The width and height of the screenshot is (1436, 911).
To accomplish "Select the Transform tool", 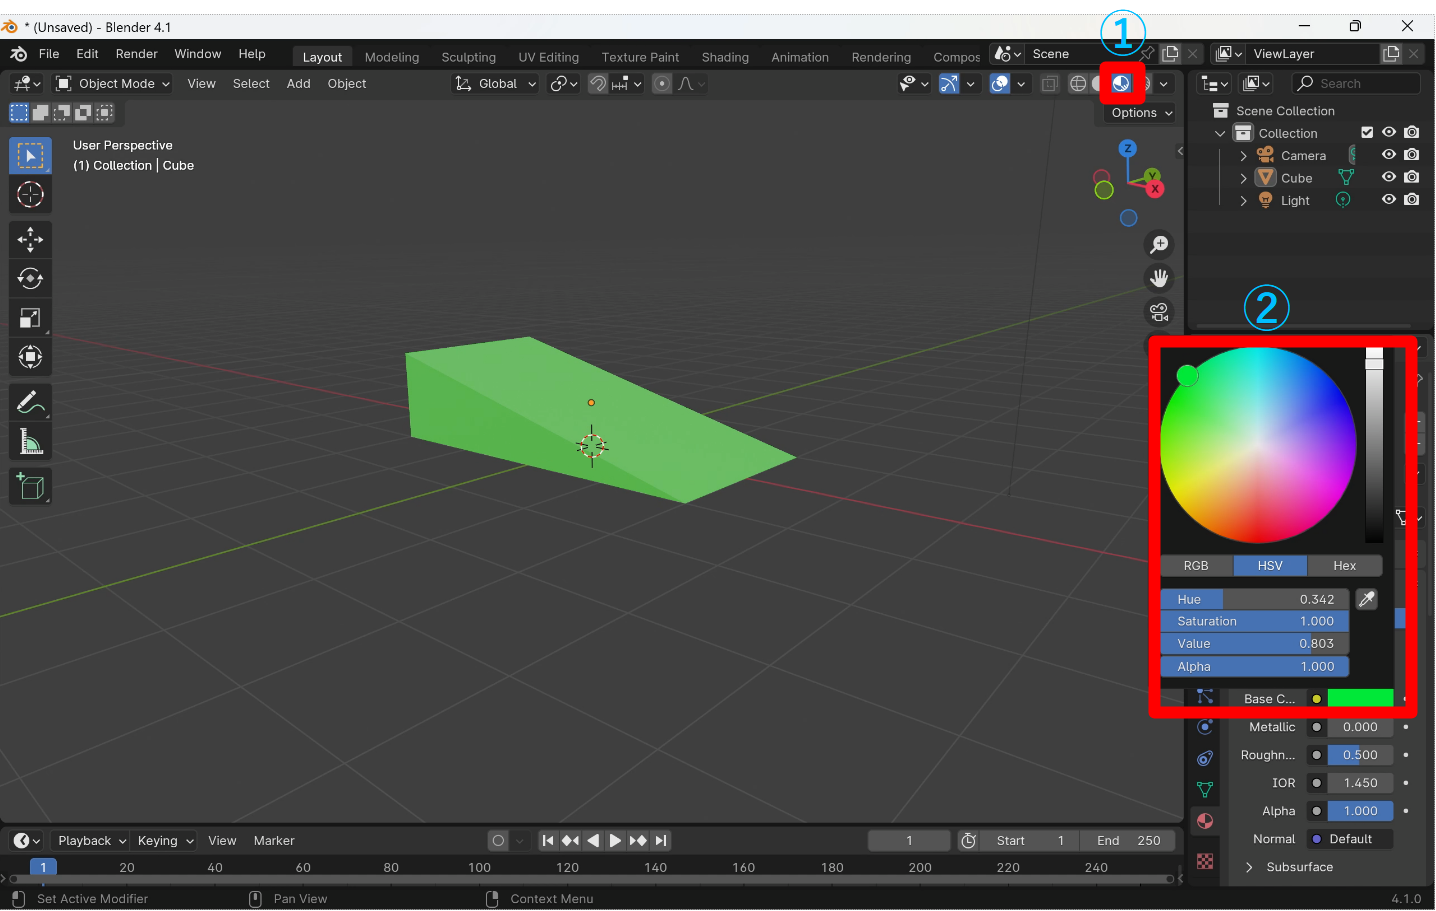I will [30, 357].
